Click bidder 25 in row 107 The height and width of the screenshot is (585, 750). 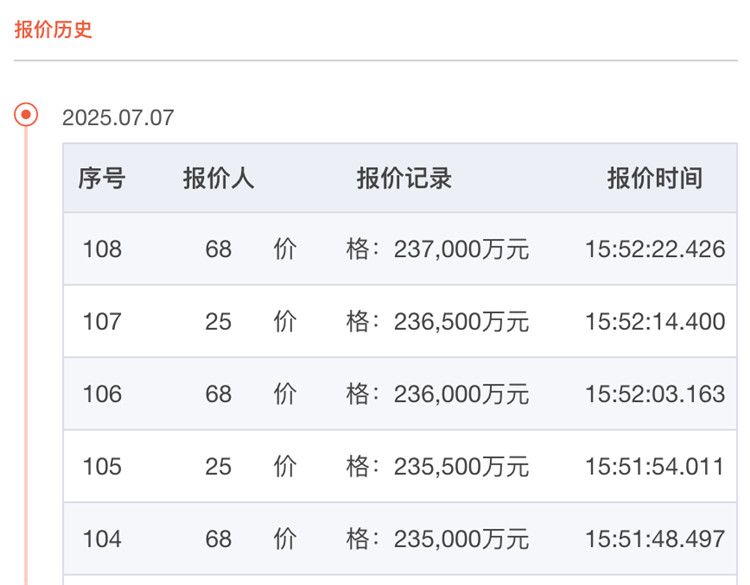coord(218,322)
